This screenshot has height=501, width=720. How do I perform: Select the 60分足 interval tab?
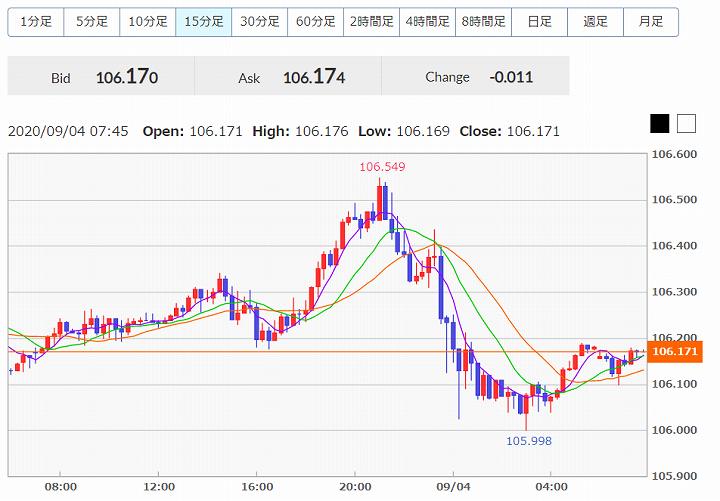click(315, 22)
